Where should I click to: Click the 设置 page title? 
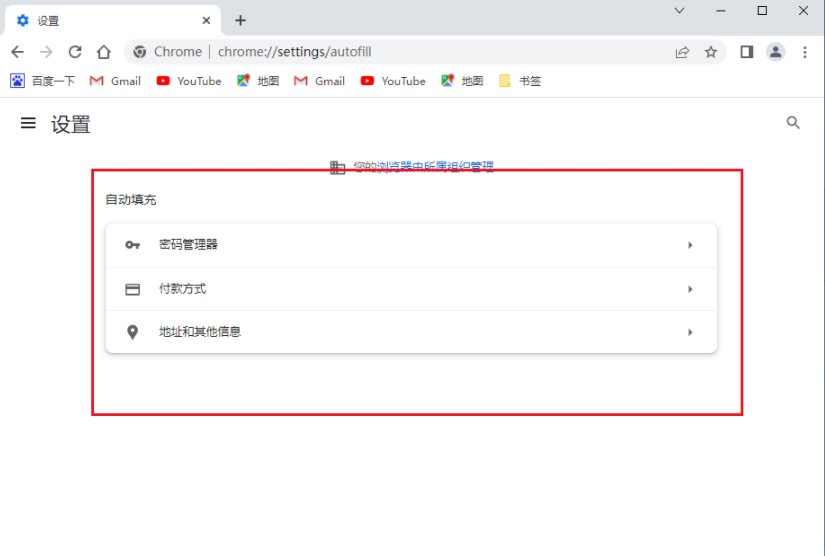tap(71, 125)
